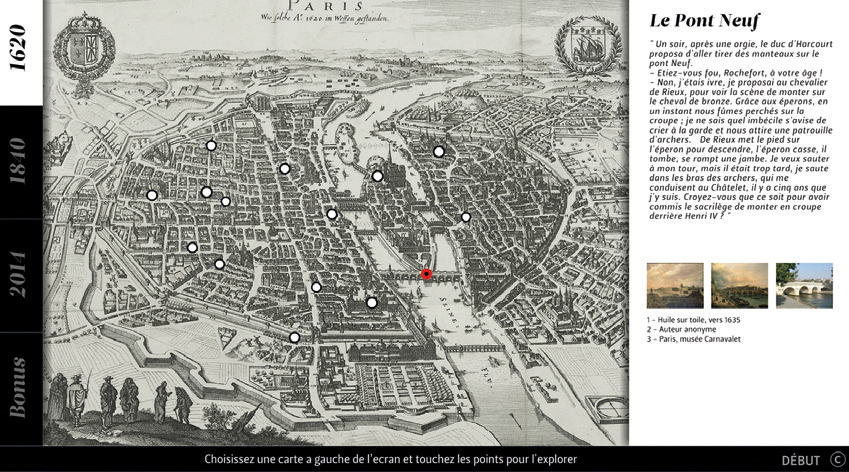Tap the white point just below-left of the red marker
The width and height of the screenshot is (849, 472).
371,303
